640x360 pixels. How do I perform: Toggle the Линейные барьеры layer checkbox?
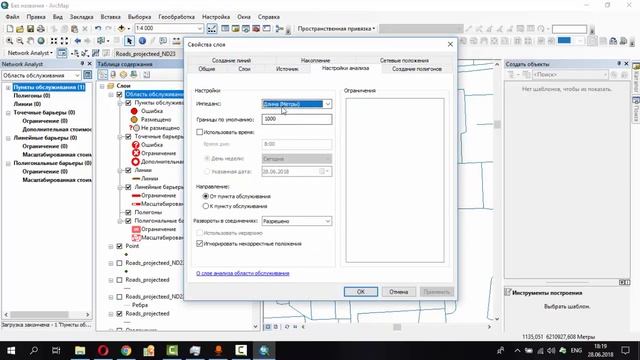point(128,187)
